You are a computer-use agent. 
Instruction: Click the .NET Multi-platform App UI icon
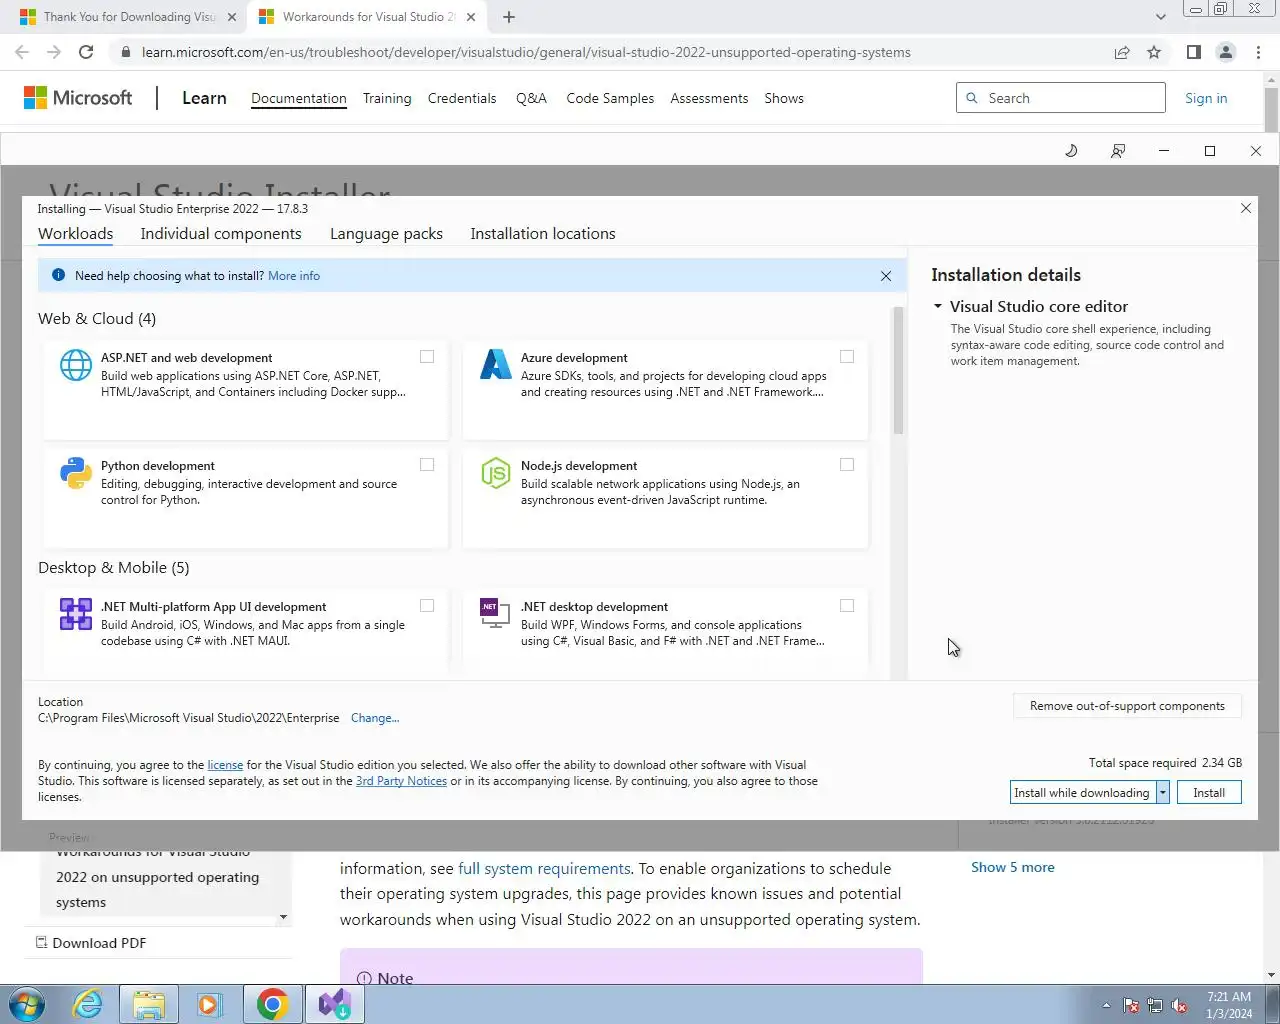click(76, 614)
